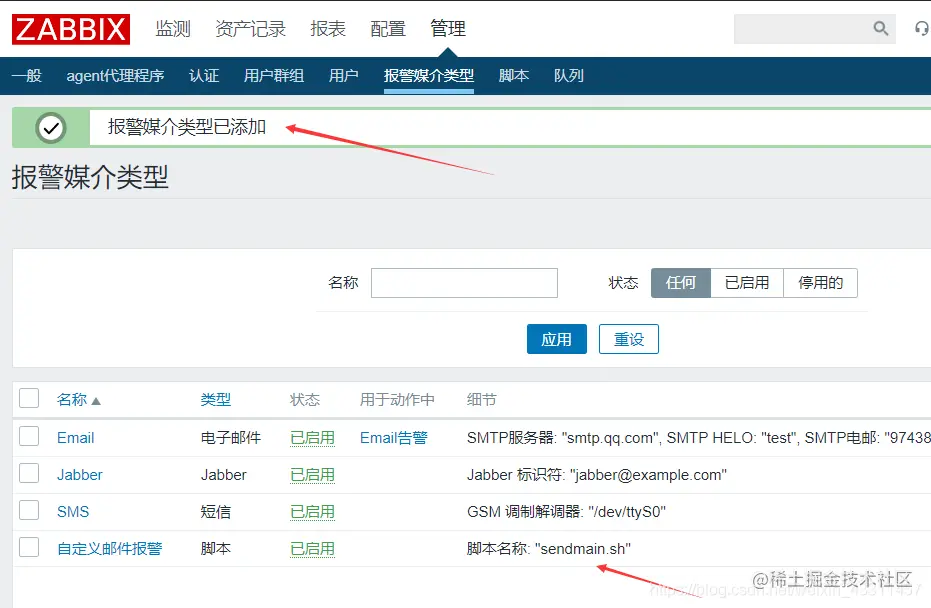The height and width of the screenshot is (608, 931).
Task: Go to the 认证 submenu
Action: (x=204, y=75)
